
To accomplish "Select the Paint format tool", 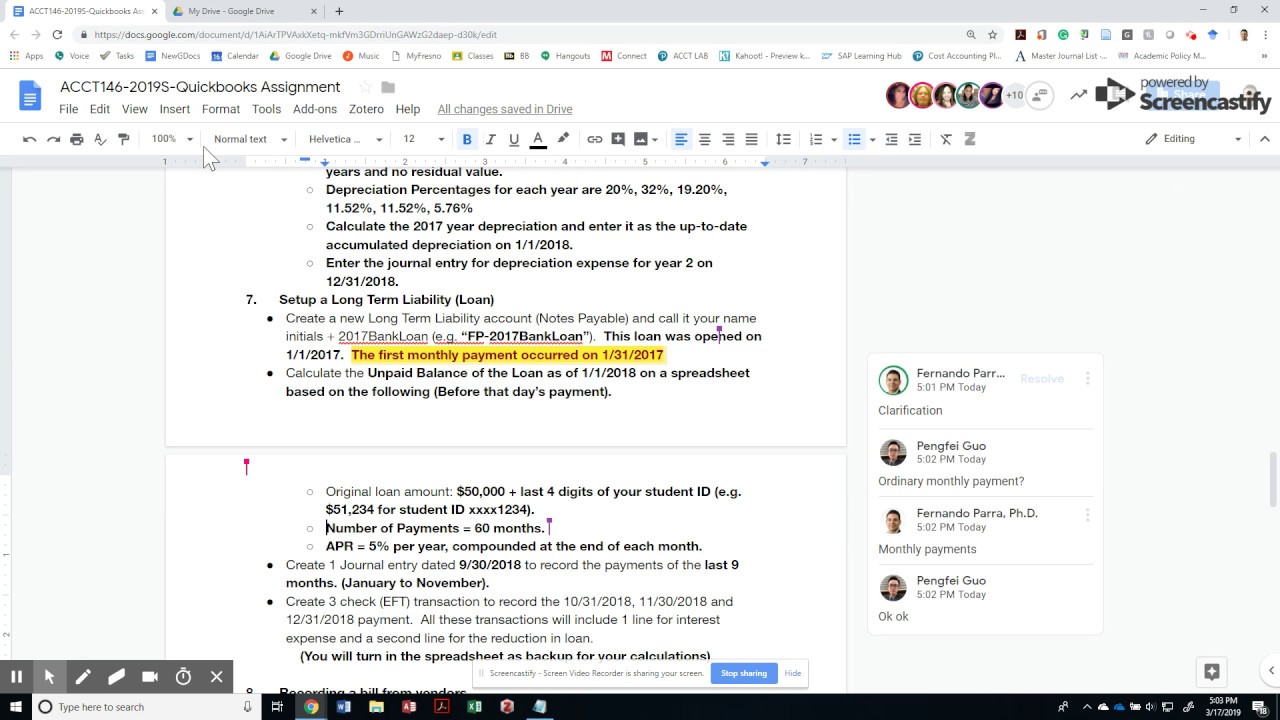I will coord(124,139).
